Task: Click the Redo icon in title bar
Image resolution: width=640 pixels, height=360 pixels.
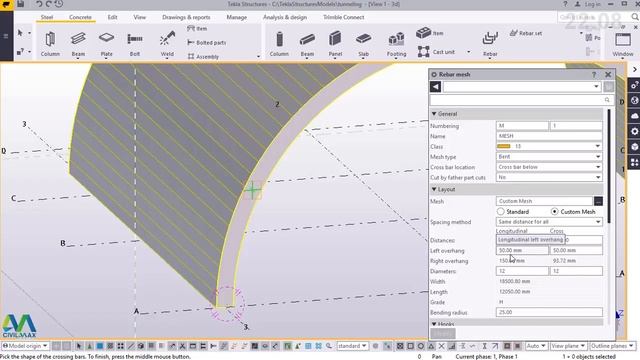Action: (49, 4)
